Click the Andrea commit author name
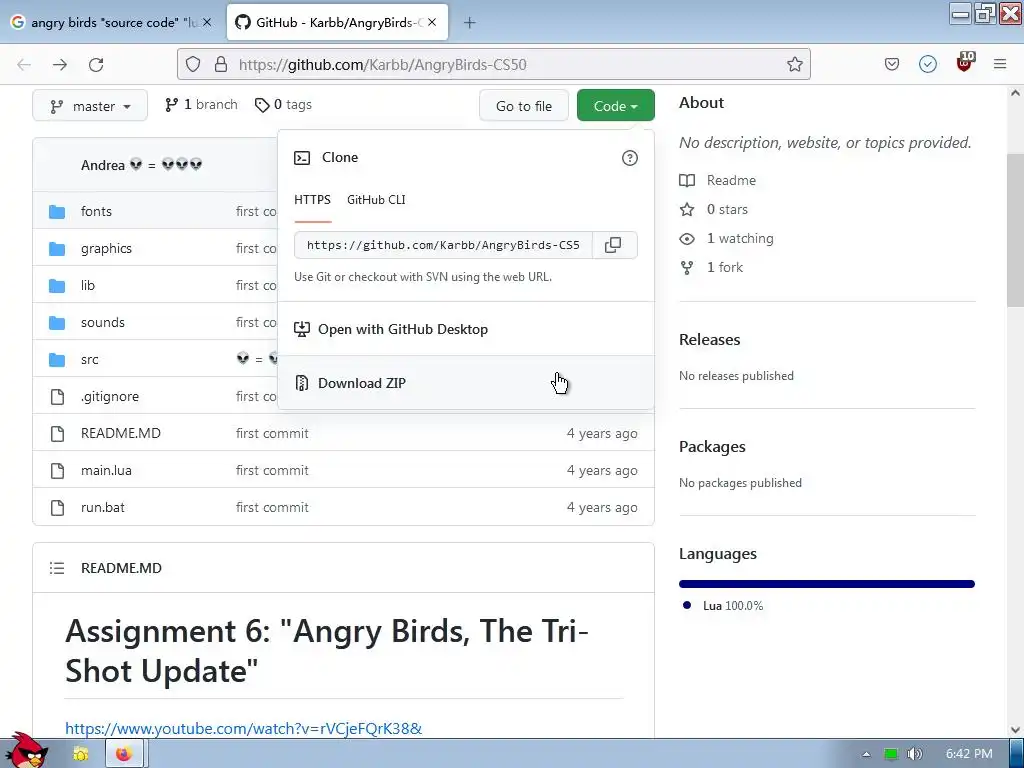This screenshot has width=1024, height=768. coord(103,165)
